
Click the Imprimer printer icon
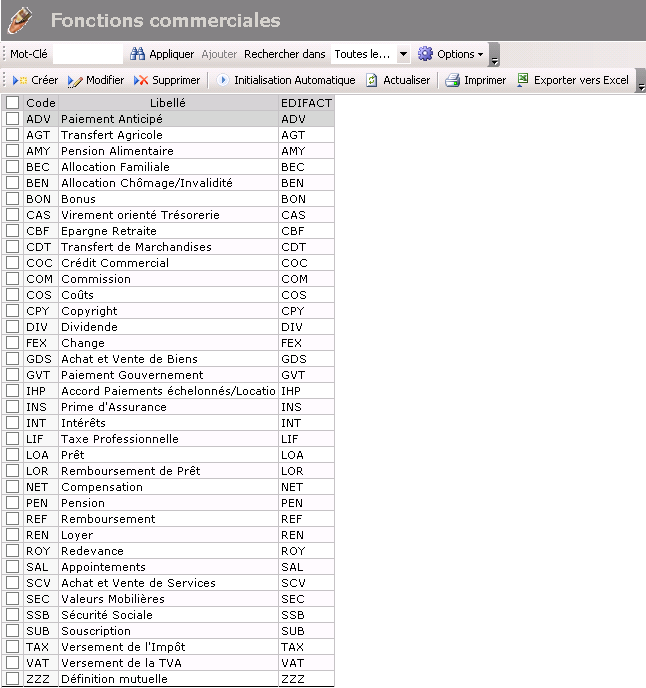[452, 80]
